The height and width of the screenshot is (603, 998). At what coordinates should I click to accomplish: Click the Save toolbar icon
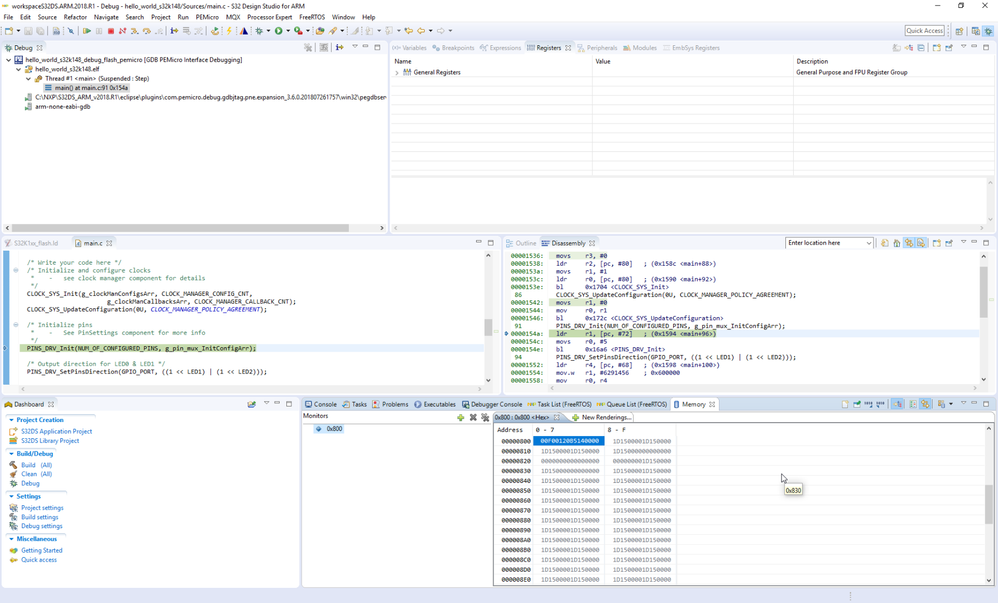click(x=28, y=31)
